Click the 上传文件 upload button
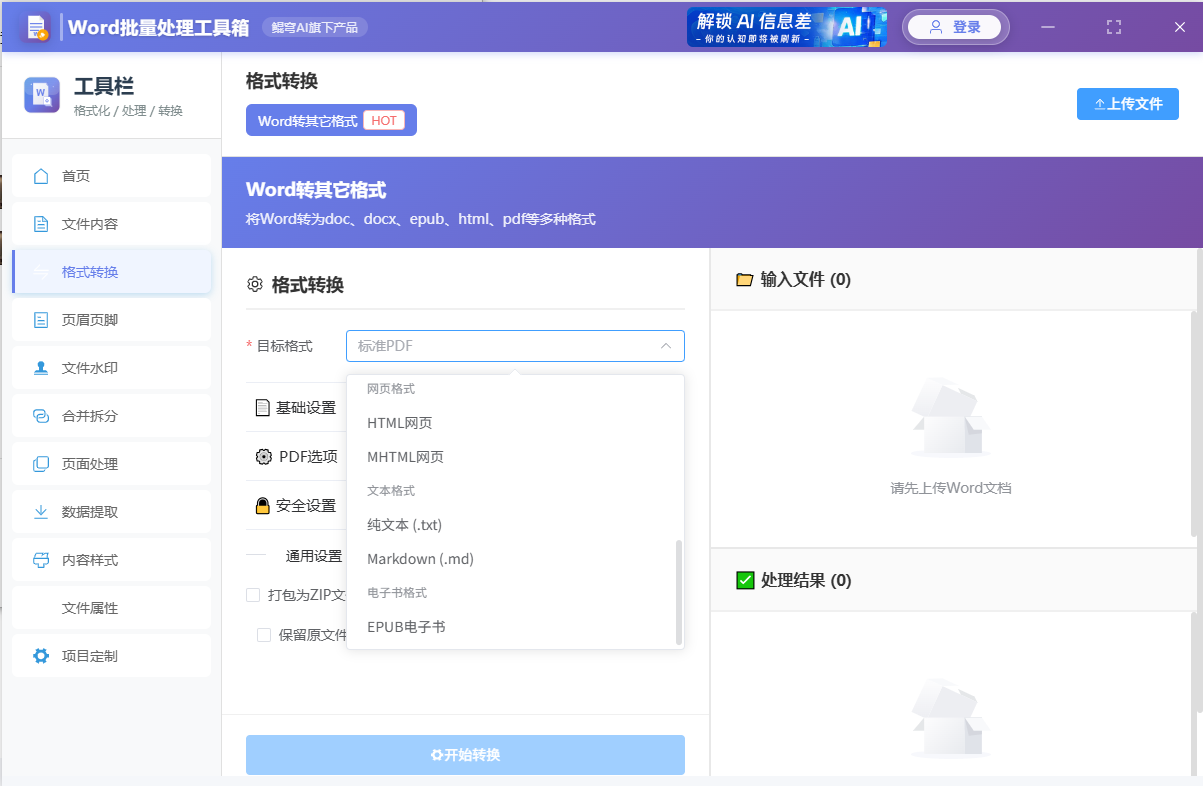The width and height of the screenshot is (1203, 786). point(1127,103)
